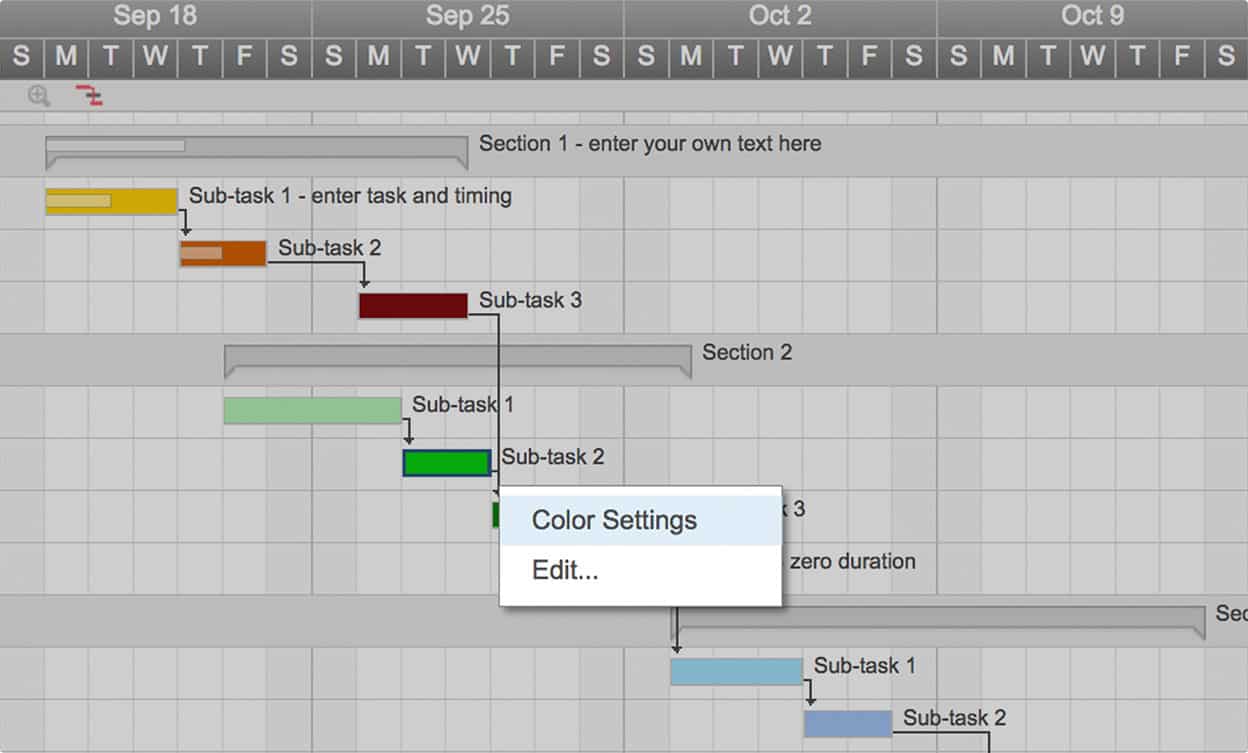This screenshot has height=753, width=1248.
Task: Click the periwinkle blue Sub-task 2 bar
Action: click(848, 724)
